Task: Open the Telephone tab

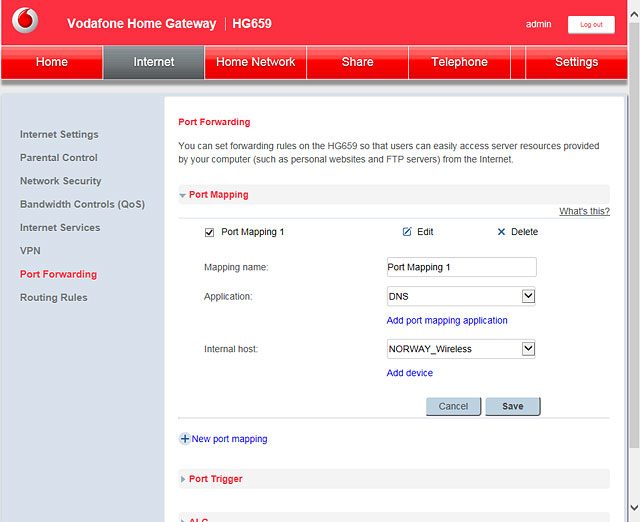Action: tap(459, 62)
